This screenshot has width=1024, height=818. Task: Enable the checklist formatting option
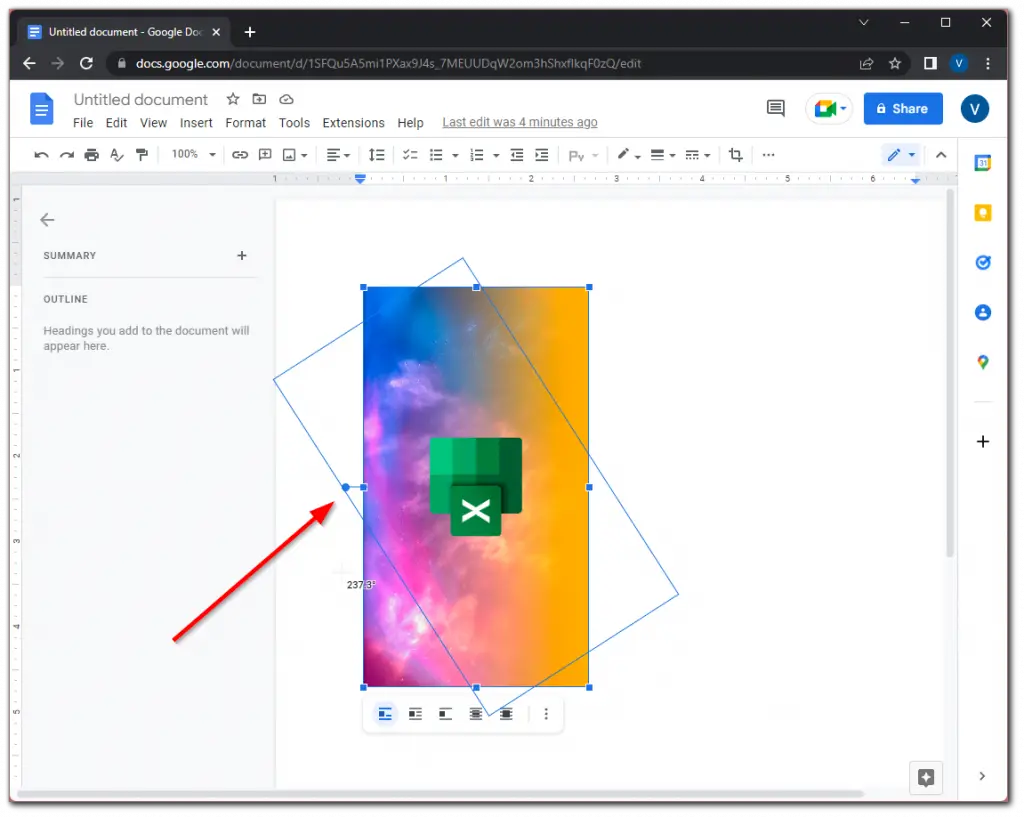click(410, 154)
